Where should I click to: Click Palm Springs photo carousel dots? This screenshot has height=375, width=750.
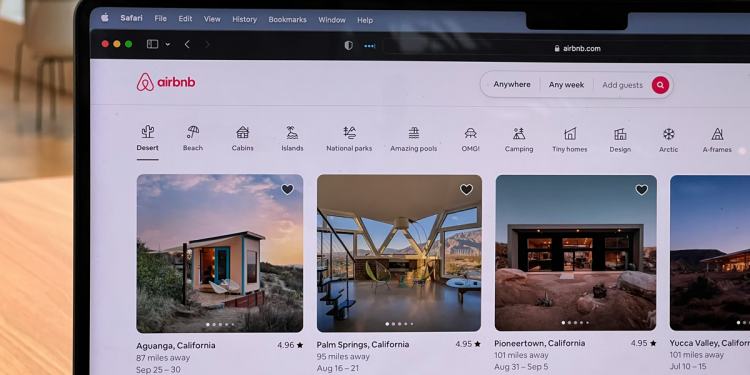point(399,324)
